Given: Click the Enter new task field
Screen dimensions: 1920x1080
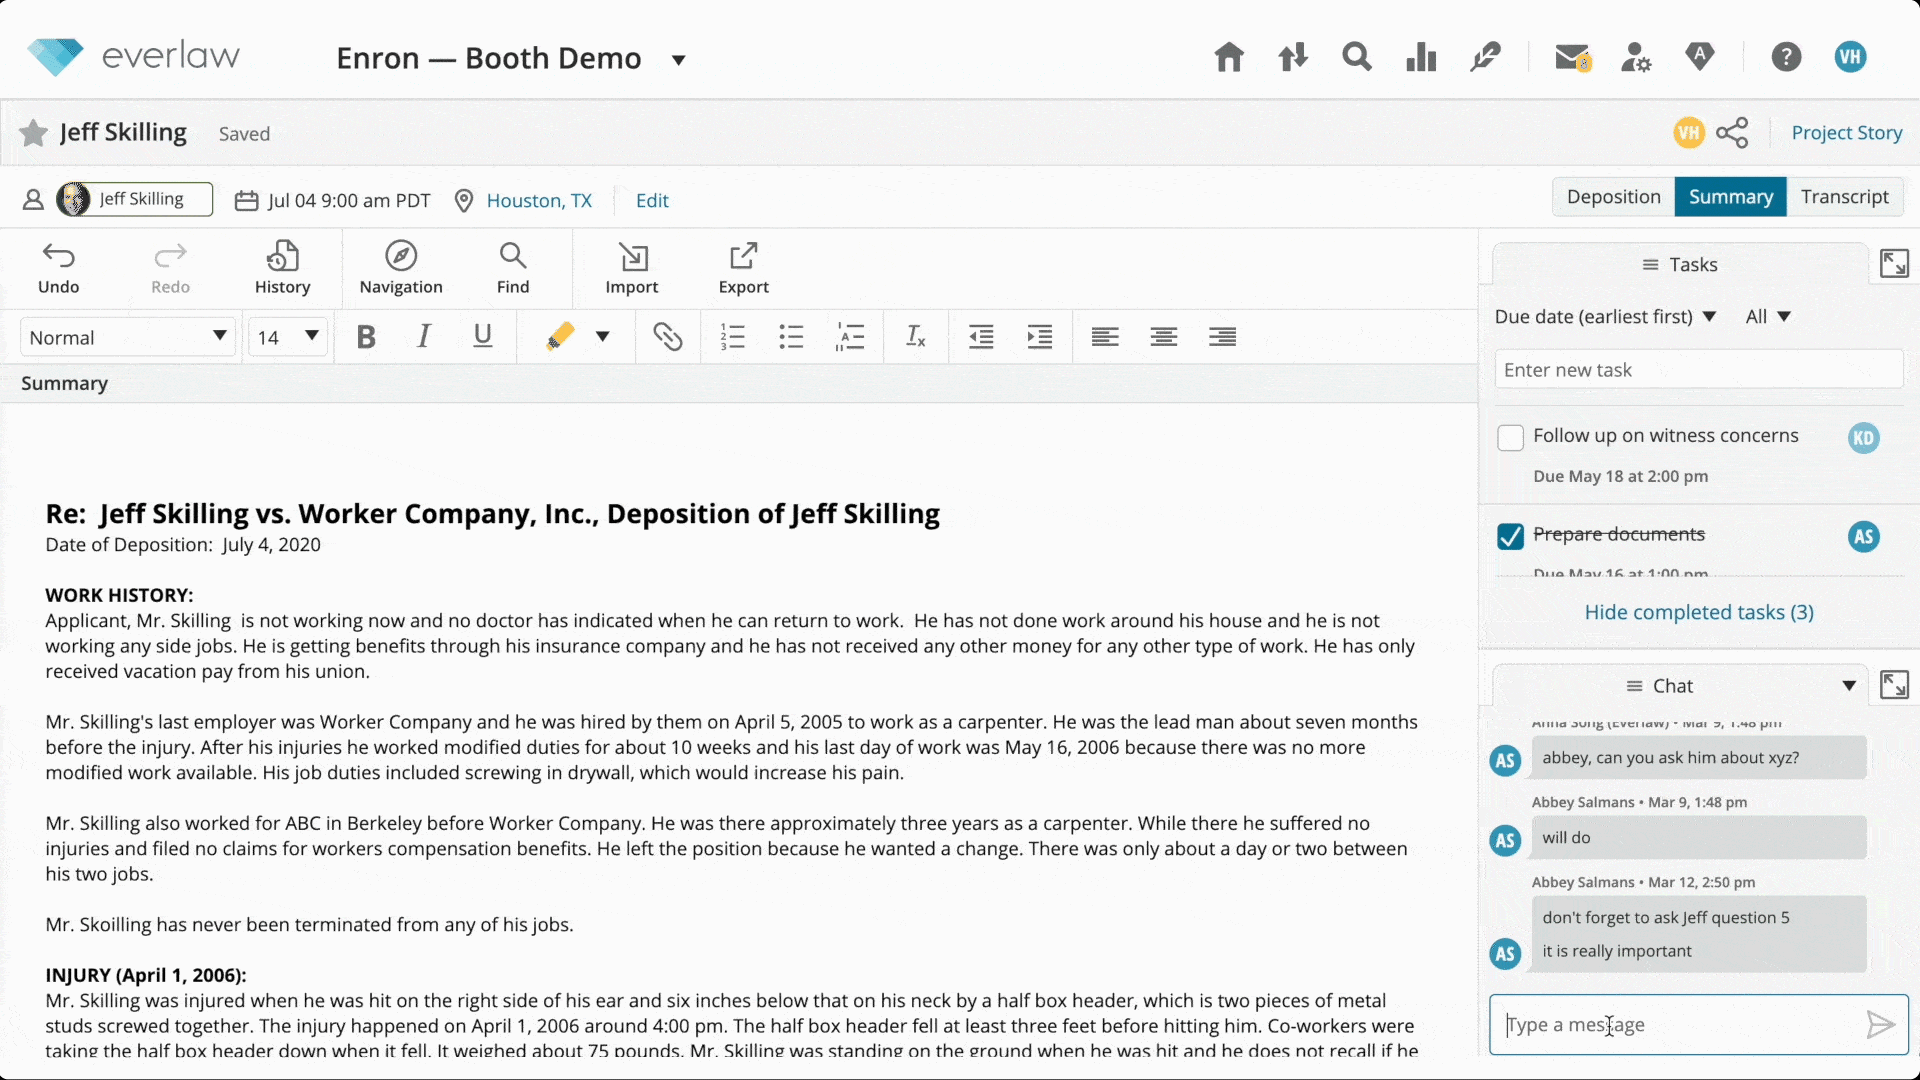Looking at the screenshot, I should [1698, 370].
